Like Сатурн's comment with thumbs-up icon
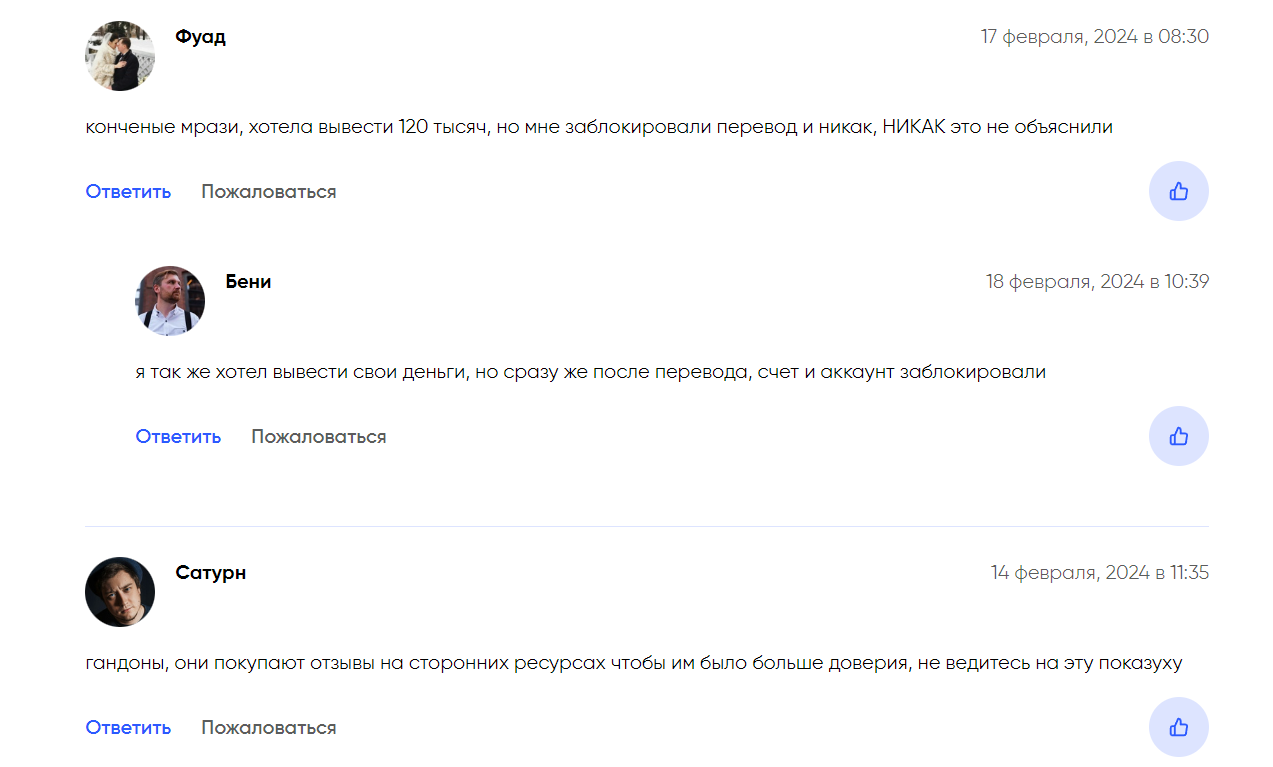The width and height of the screenshot is (1273, 767). coord(1178,727)
